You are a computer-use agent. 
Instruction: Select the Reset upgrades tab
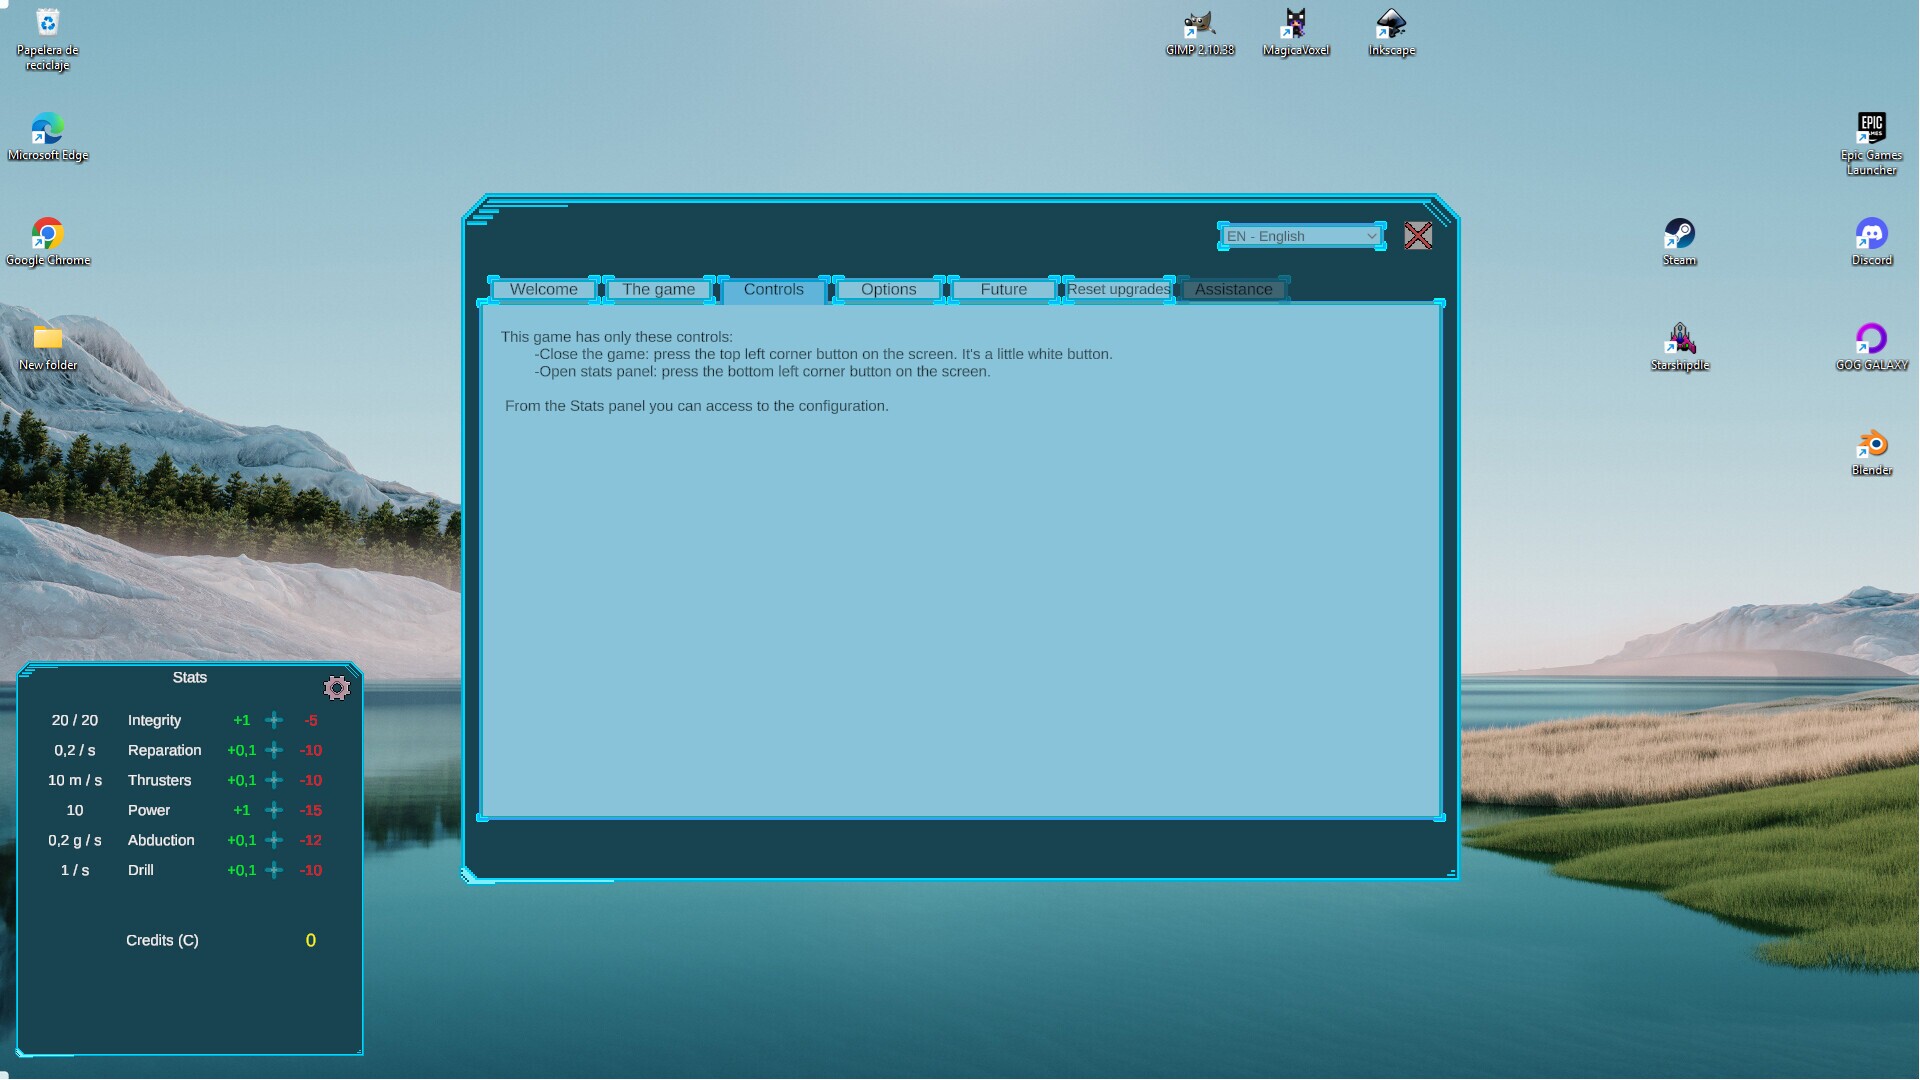[1117, 289]
